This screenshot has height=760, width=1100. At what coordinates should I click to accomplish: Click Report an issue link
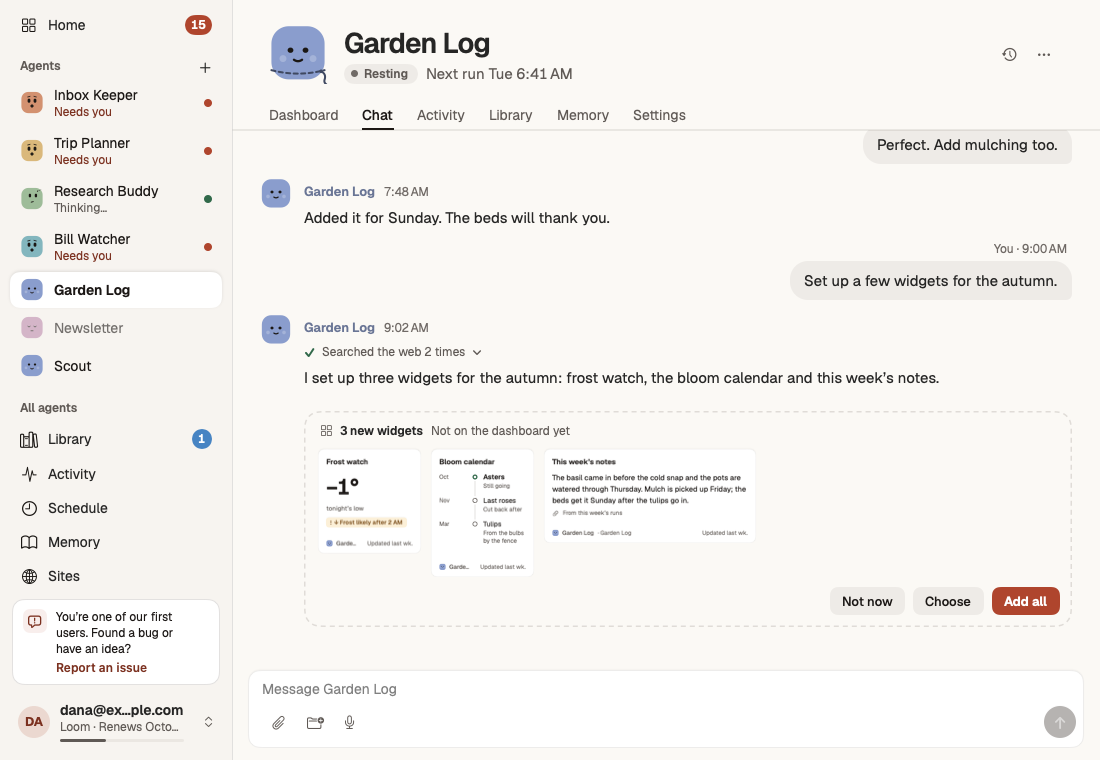pyautogui.click(x=101, y=667)
